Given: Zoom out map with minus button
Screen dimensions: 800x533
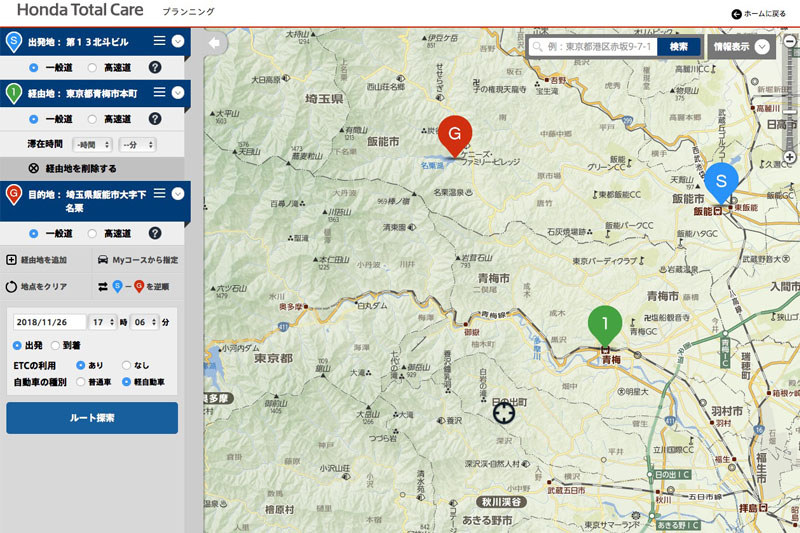Looking at the screenshot, I should pos(790,41).
